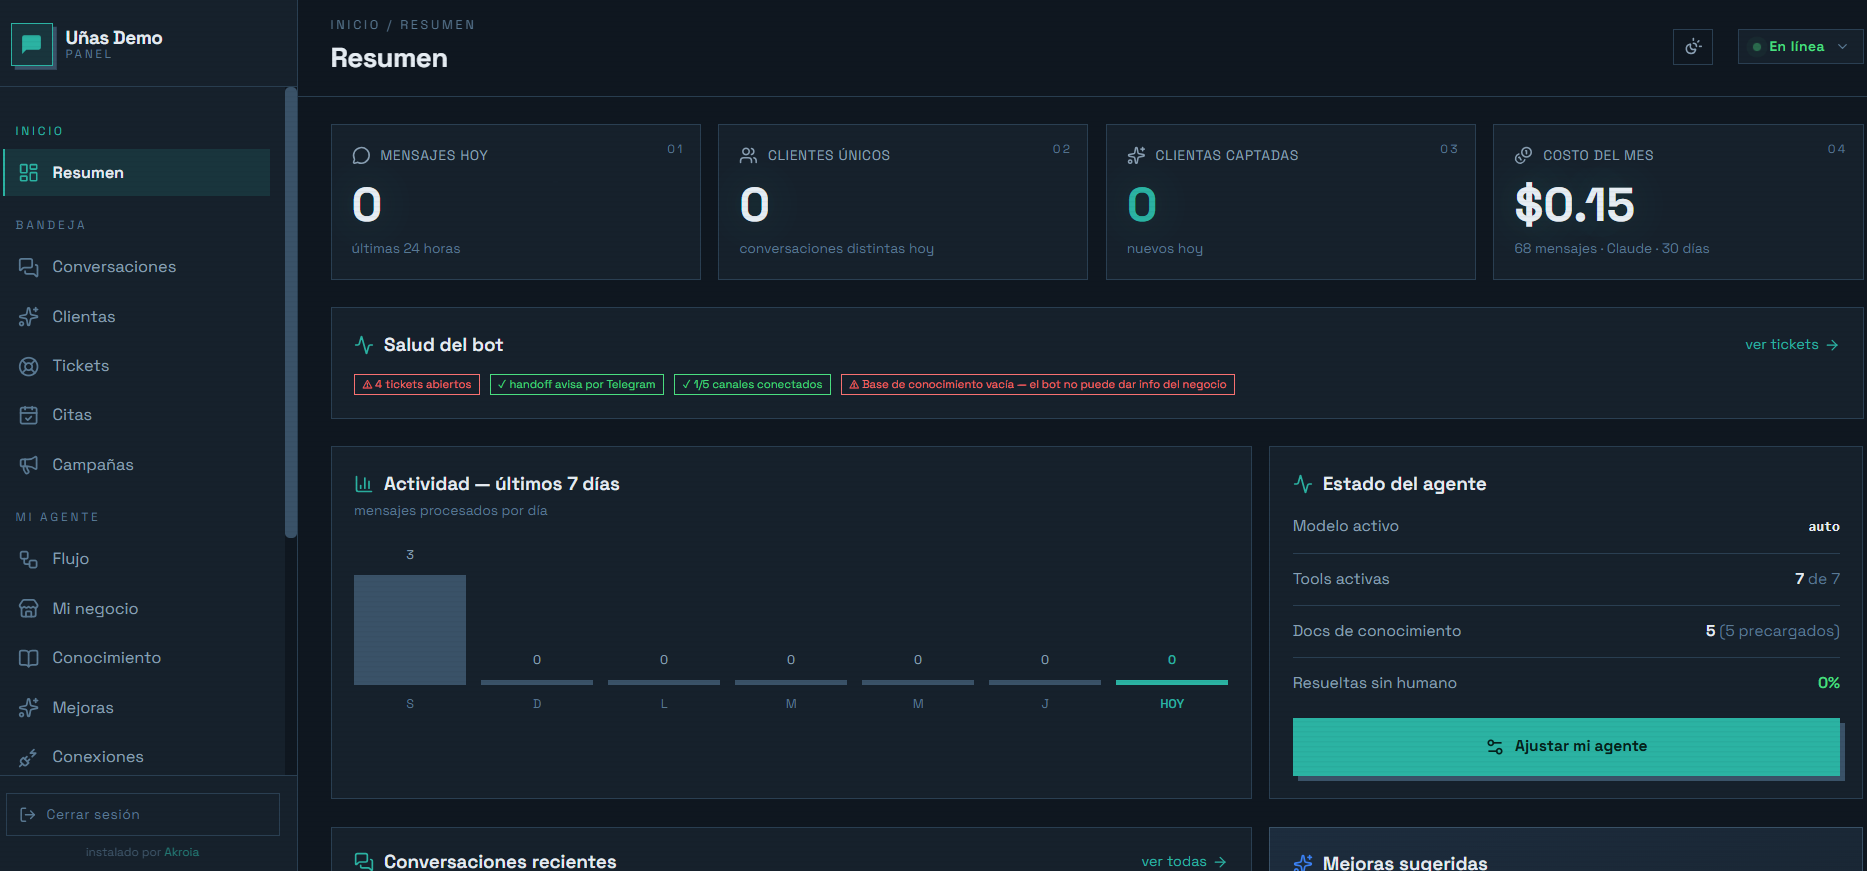Toggle the light/dark theme icon button

(x=1693, y=47)
